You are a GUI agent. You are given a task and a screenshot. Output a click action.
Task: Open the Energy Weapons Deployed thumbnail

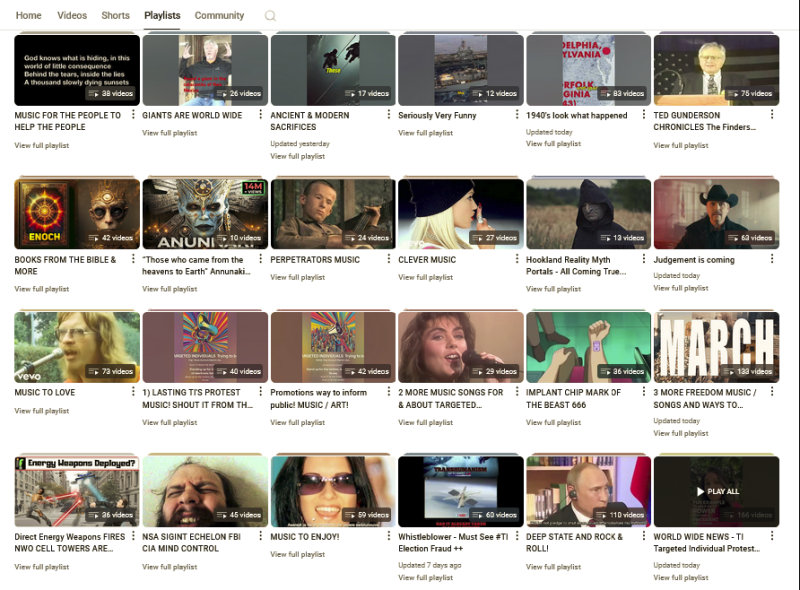(x=77, y=491)
